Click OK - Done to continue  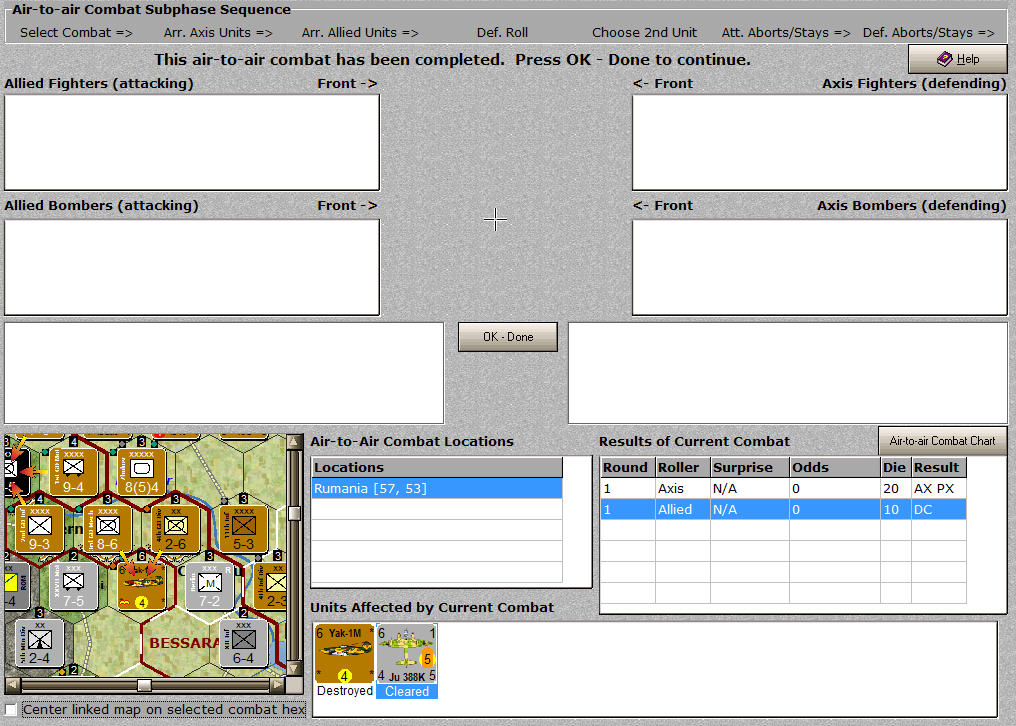508,337
